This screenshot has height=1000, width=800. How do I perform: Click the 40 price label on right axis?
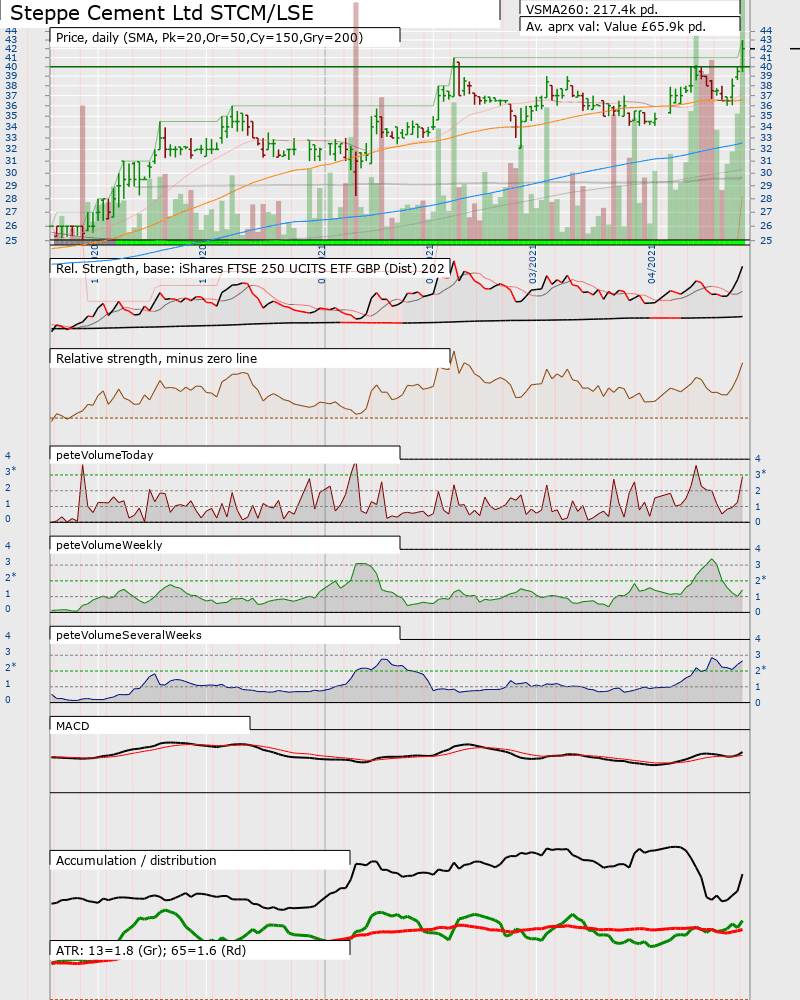tap(766, 66)
